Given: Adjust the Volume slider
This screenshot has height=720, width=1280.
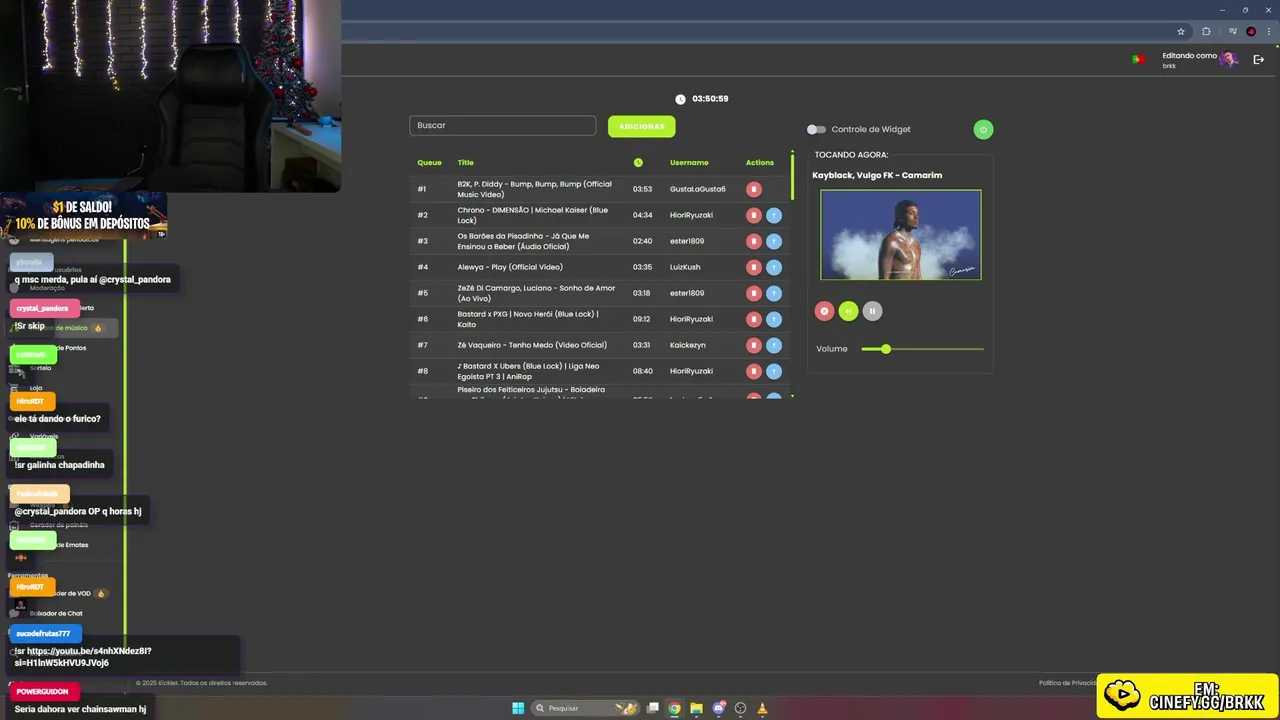Looking at the screenshot, I should (922, 349).
